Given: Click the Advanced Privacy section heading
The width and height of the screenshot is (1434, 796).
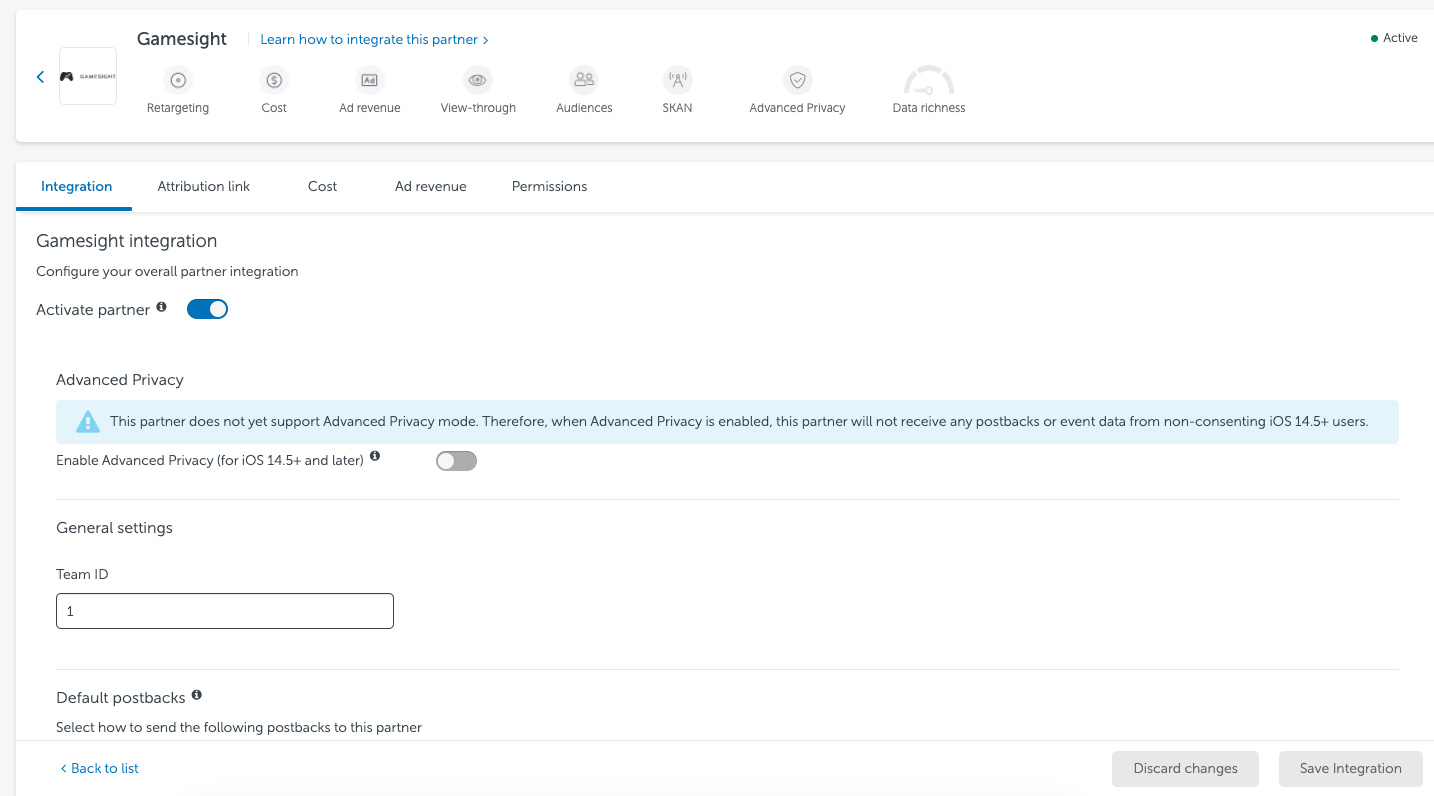Looking at the screenshot, I should click(120, 380).
